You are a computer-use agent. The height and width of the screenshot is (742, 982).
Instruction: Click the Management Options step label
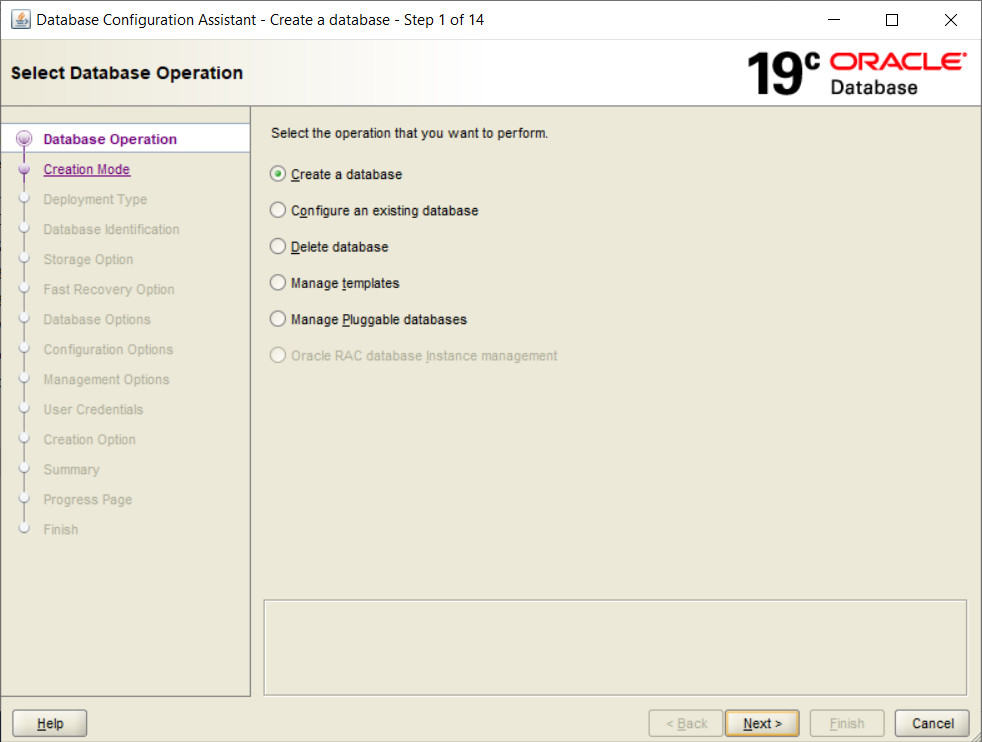(106, 379)
